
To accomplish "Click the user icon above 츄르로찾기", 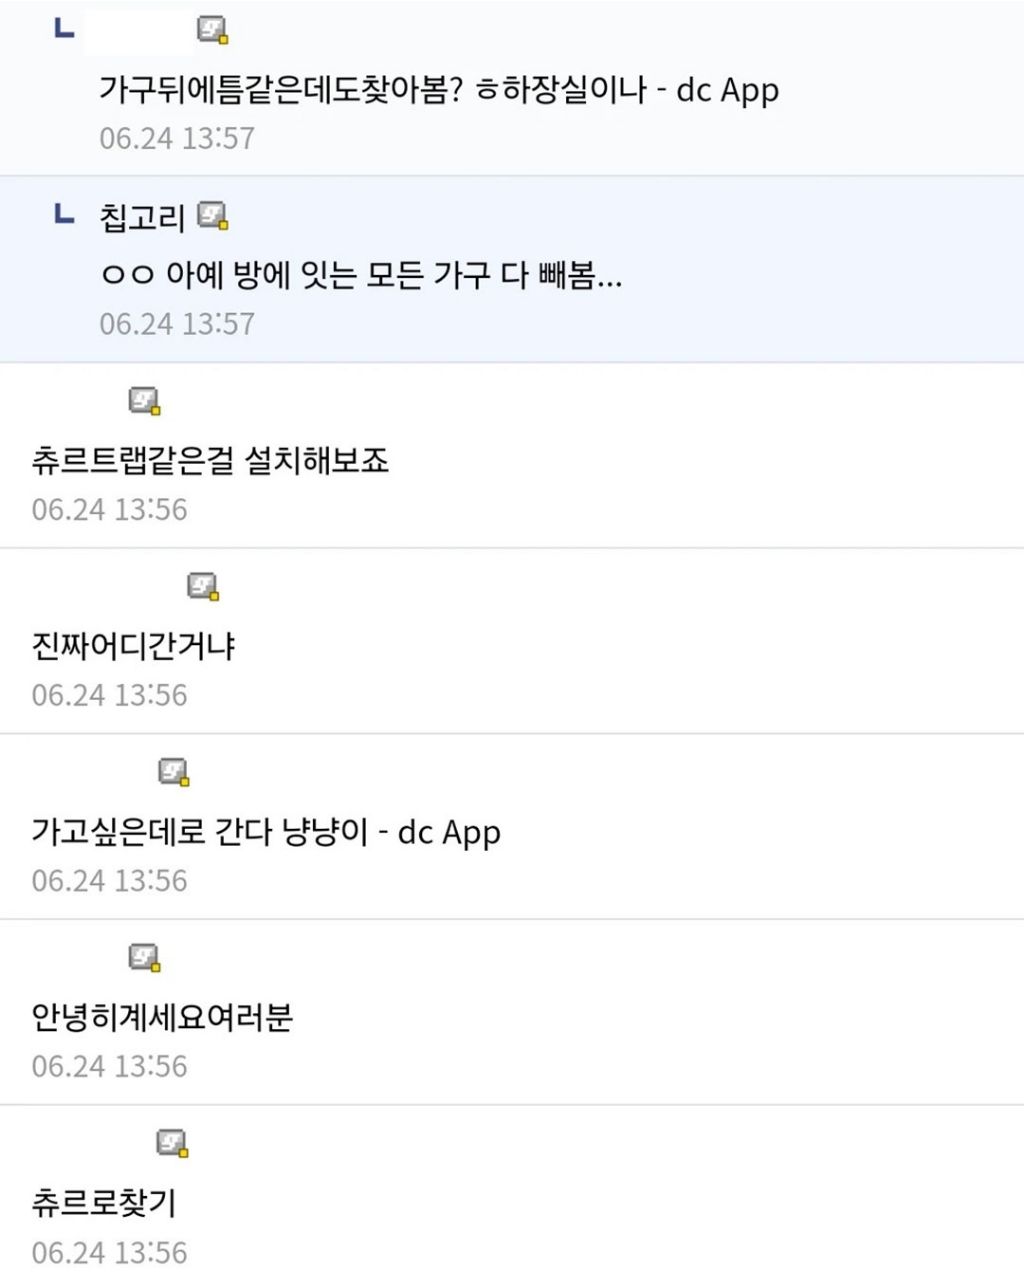I will pyautogui.click(x=174, y=1143).
